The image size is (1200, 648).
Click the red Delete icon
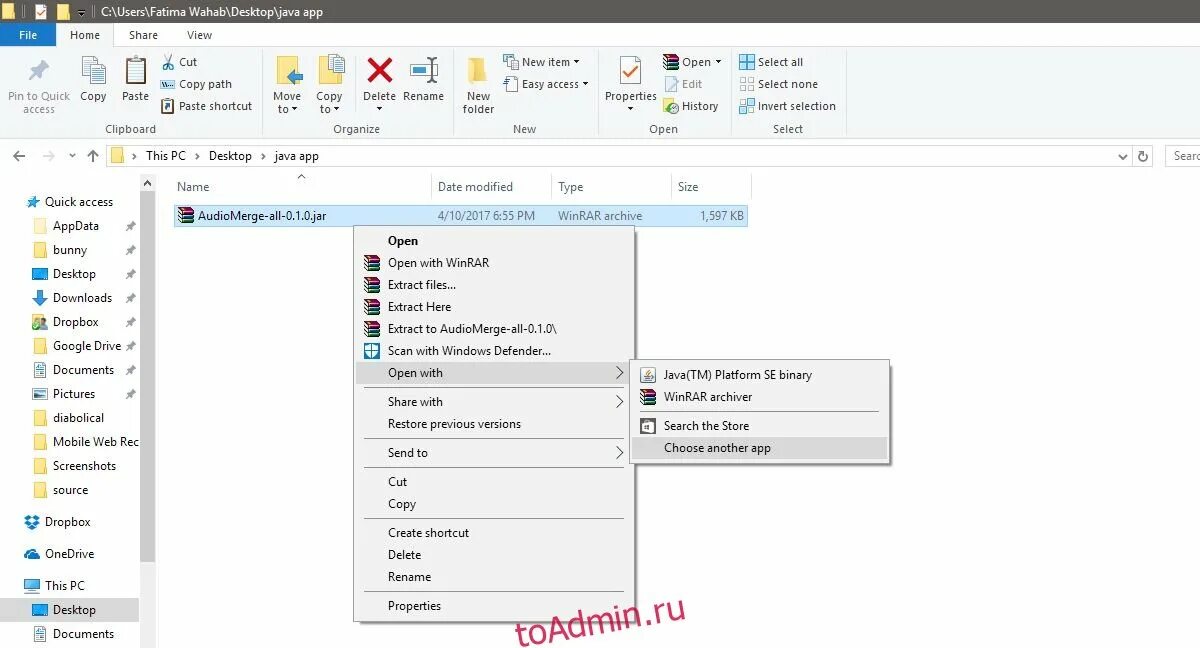379,71
